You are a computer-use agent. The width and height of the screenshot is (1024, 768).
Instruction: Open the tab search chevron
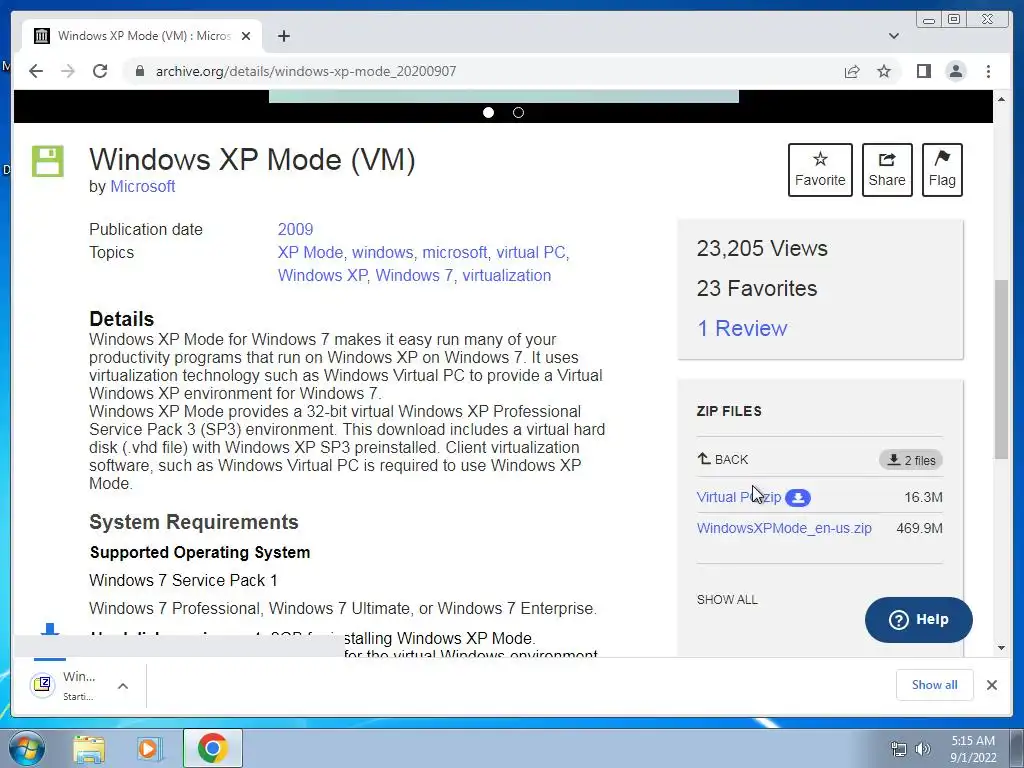894,36
